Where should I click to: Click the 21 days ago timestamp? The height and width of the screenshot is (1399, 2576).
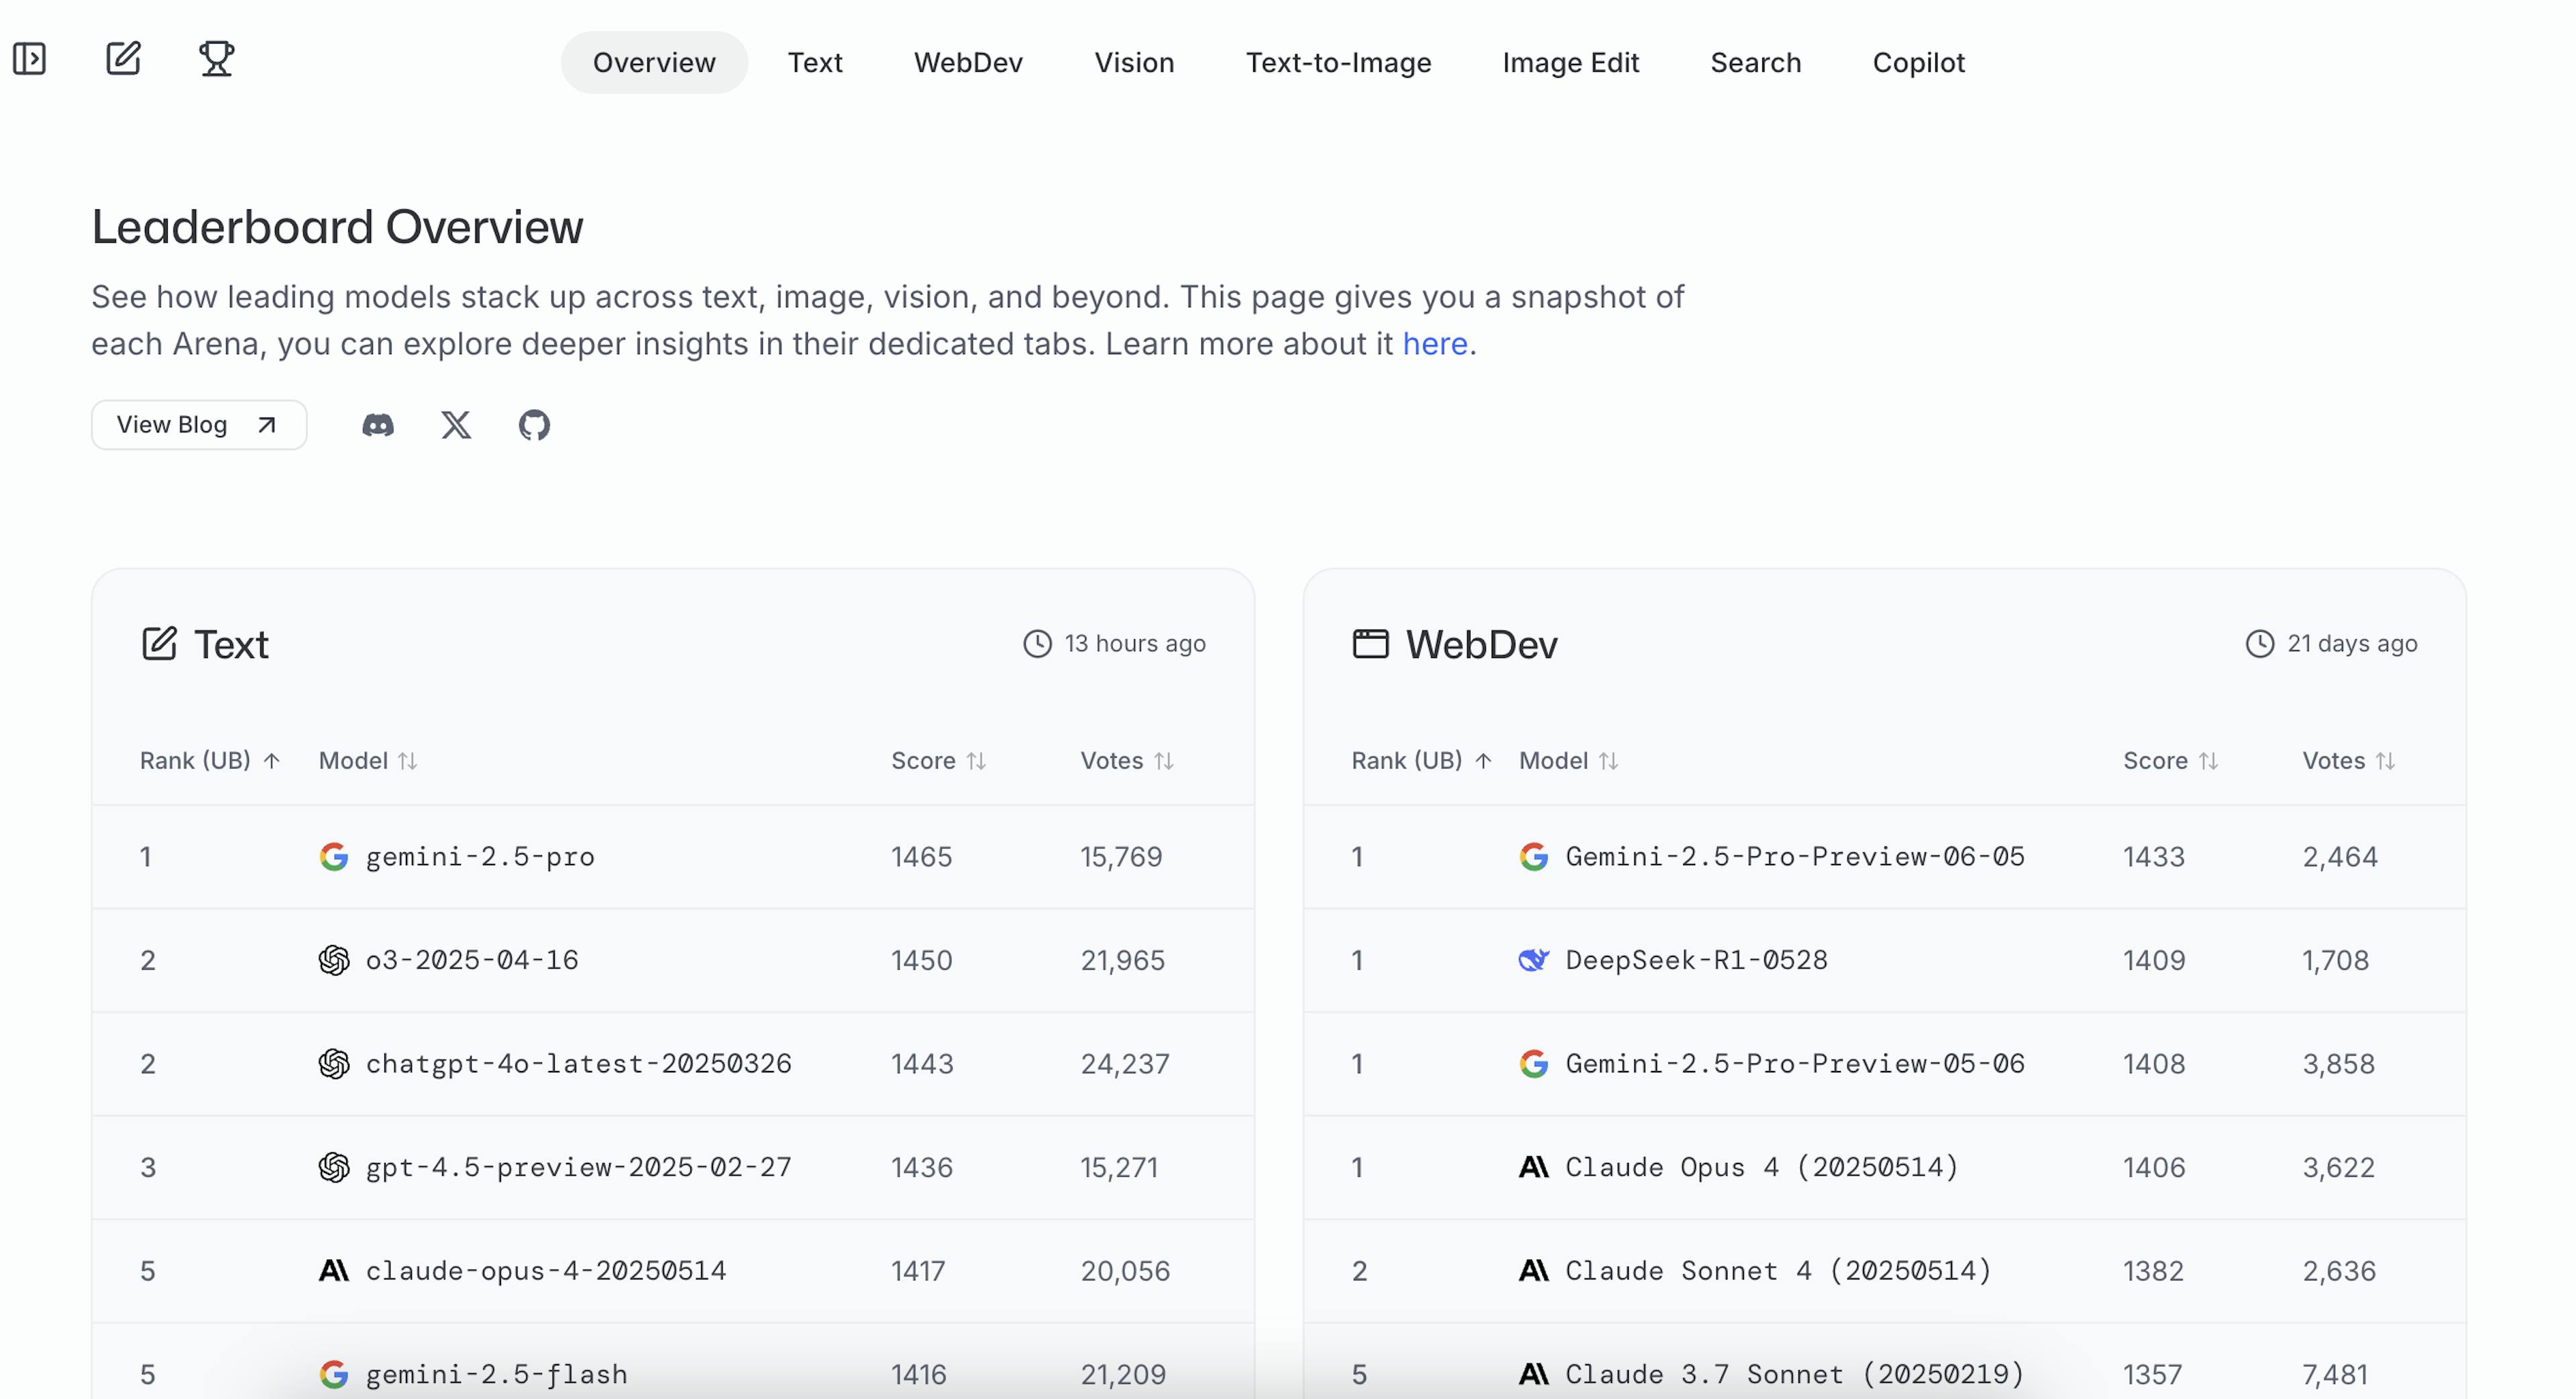pyautogui.click(x=2352, y=644)
